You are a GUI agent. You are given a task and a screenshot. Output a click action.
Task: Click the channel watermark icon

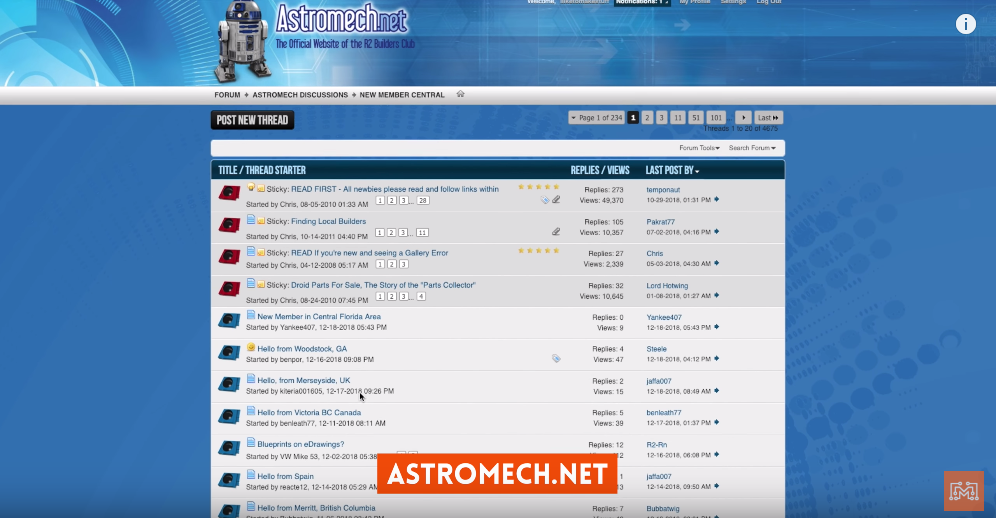[964, 491]
